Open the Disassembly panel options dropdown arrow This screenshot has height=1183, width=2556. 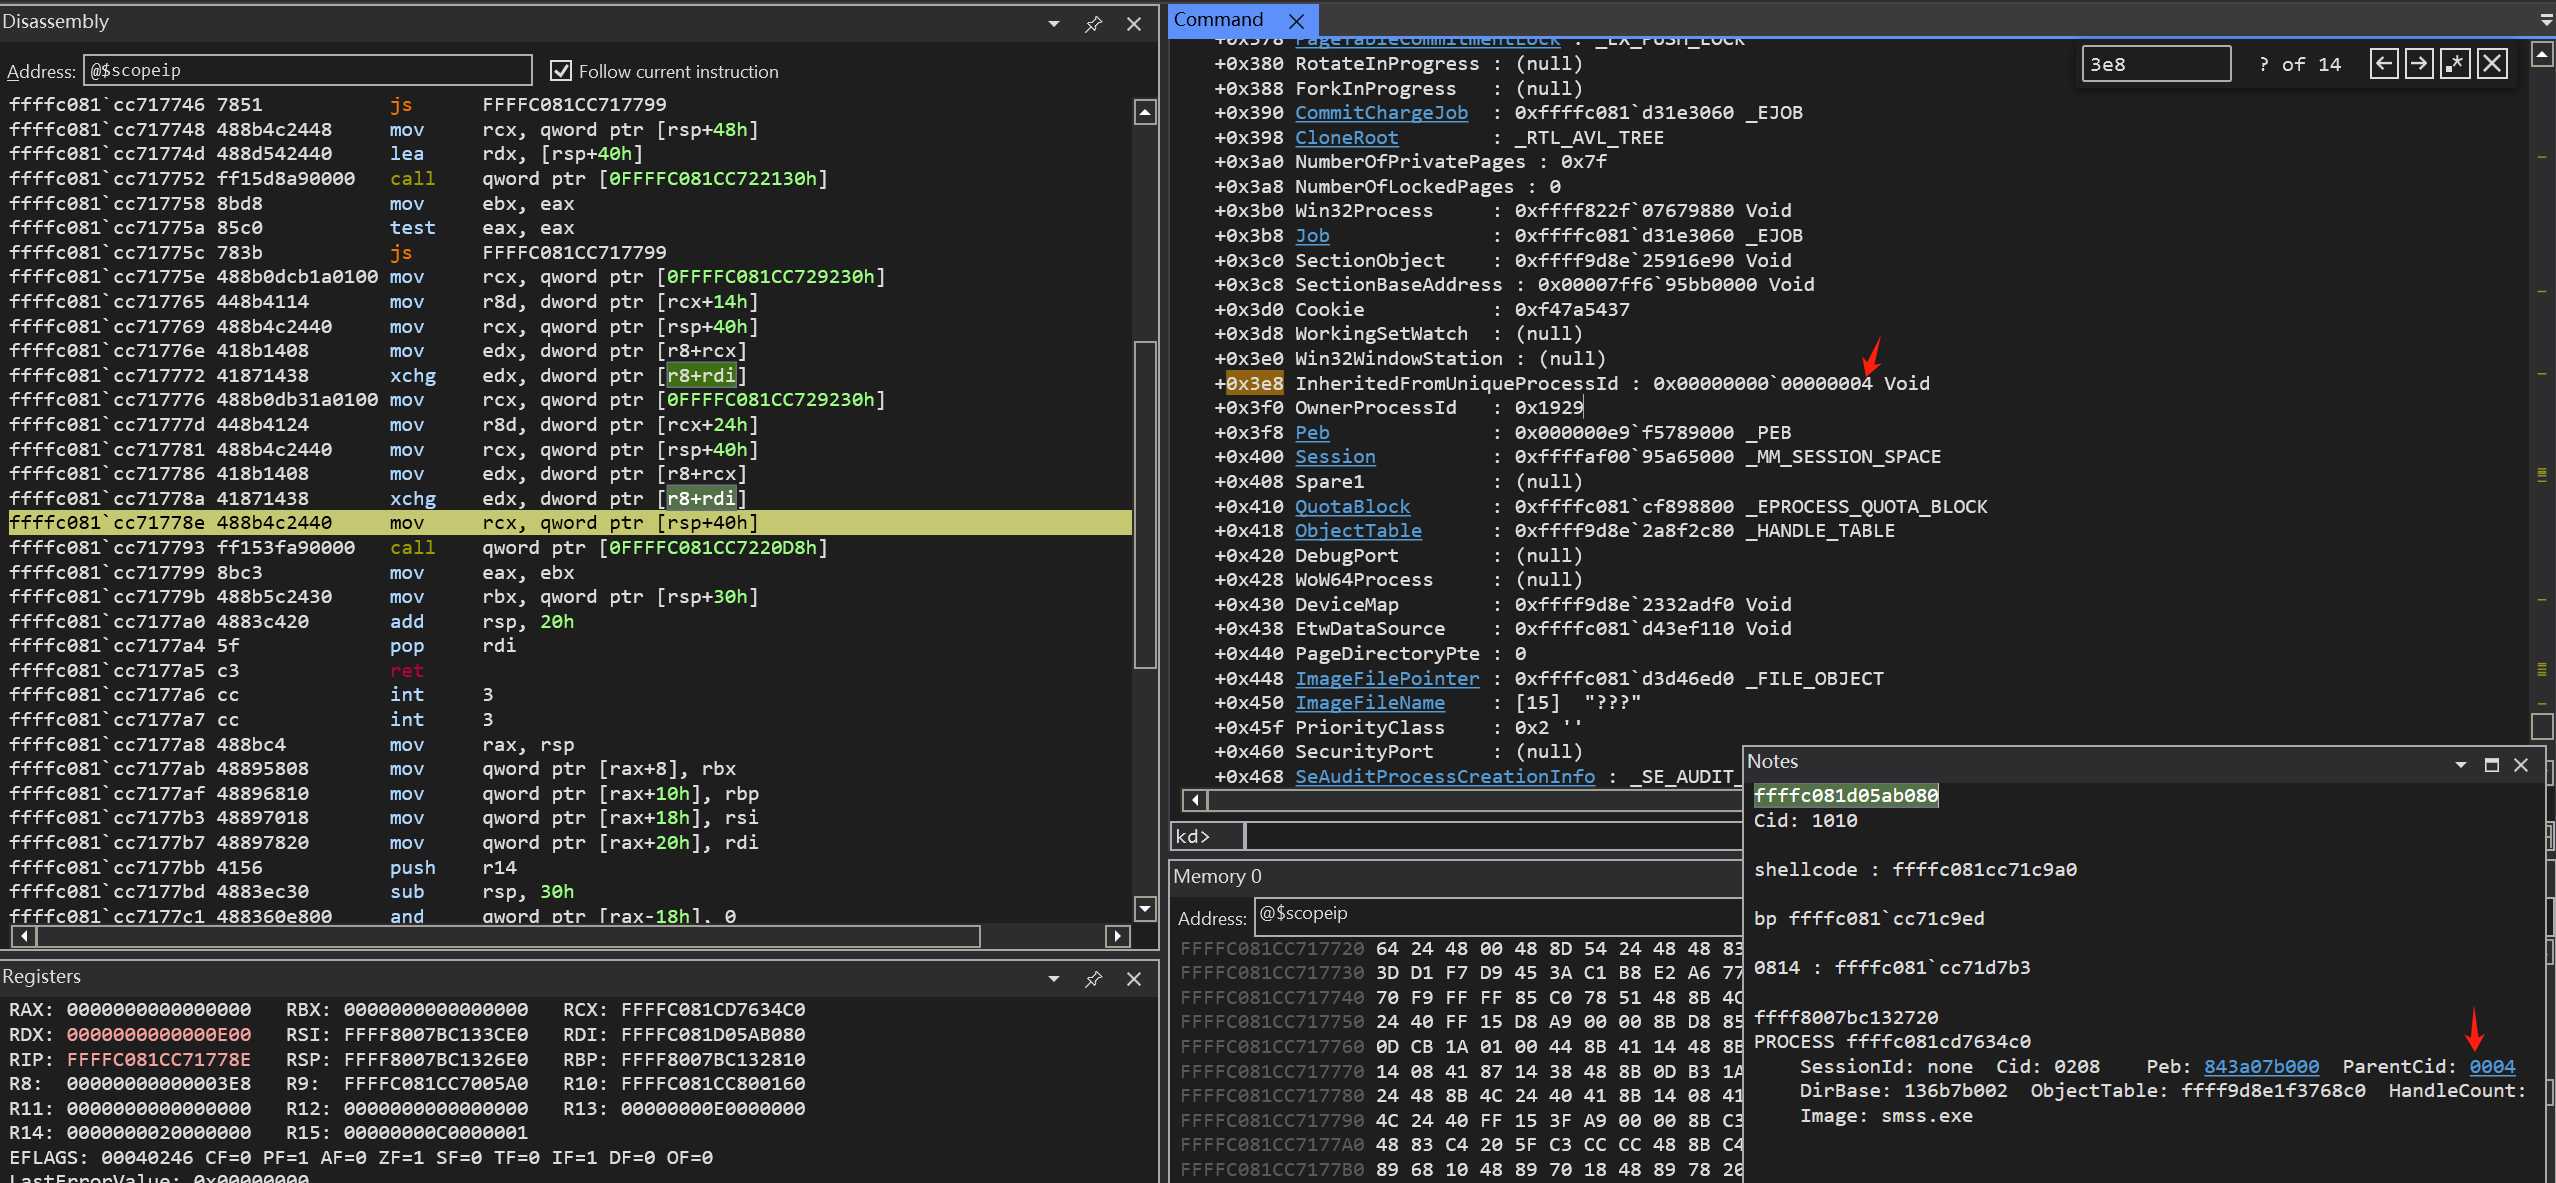tap(1054, 23)
